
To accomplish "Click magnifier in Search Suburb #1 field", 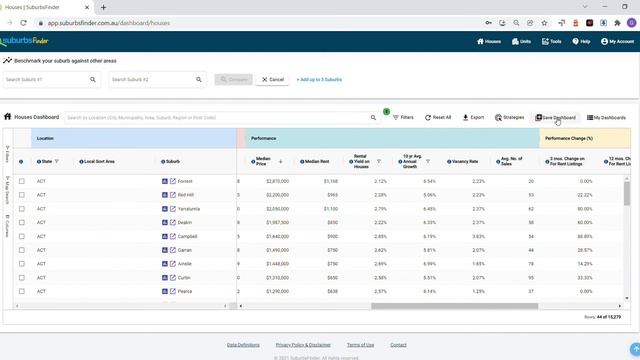I will point(93,80).
